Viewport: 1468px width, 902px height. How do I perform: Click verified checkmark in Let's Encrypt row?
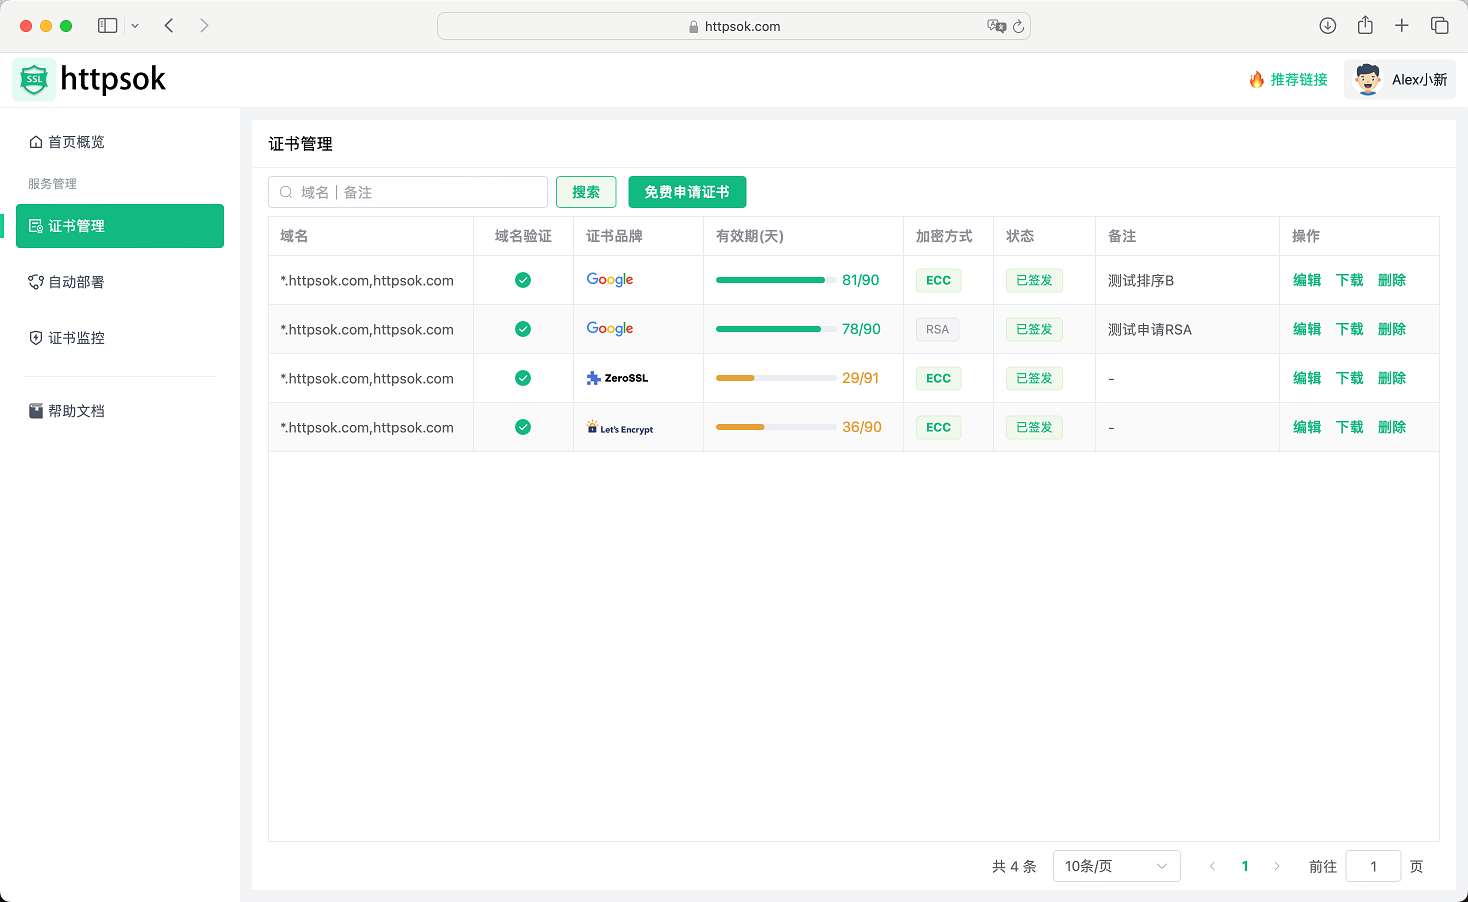(523, 427)
